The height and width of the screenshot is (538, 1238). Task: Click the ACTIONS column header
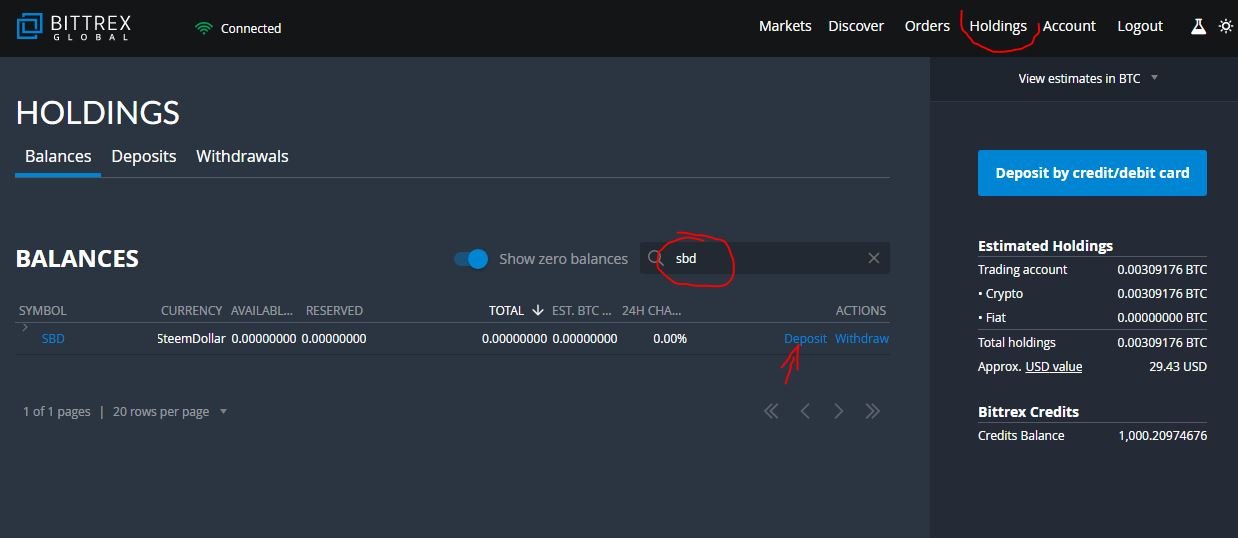tap(861, 311)
